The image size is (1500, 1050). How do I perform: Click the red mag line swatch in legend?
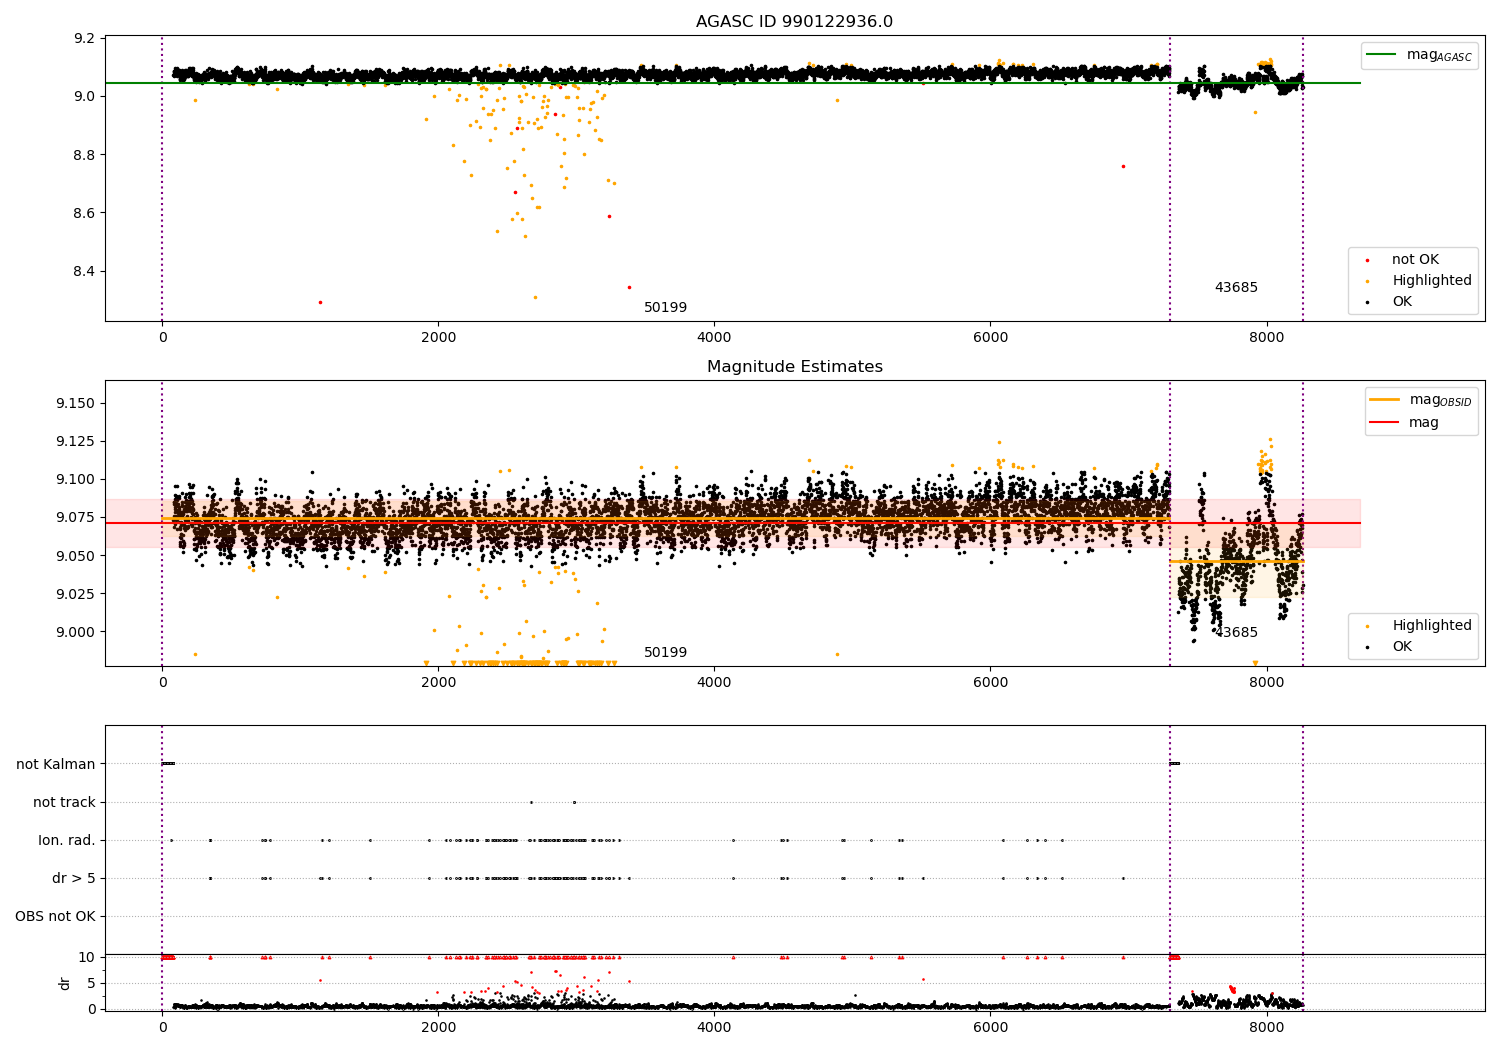tap(1384, 423)
